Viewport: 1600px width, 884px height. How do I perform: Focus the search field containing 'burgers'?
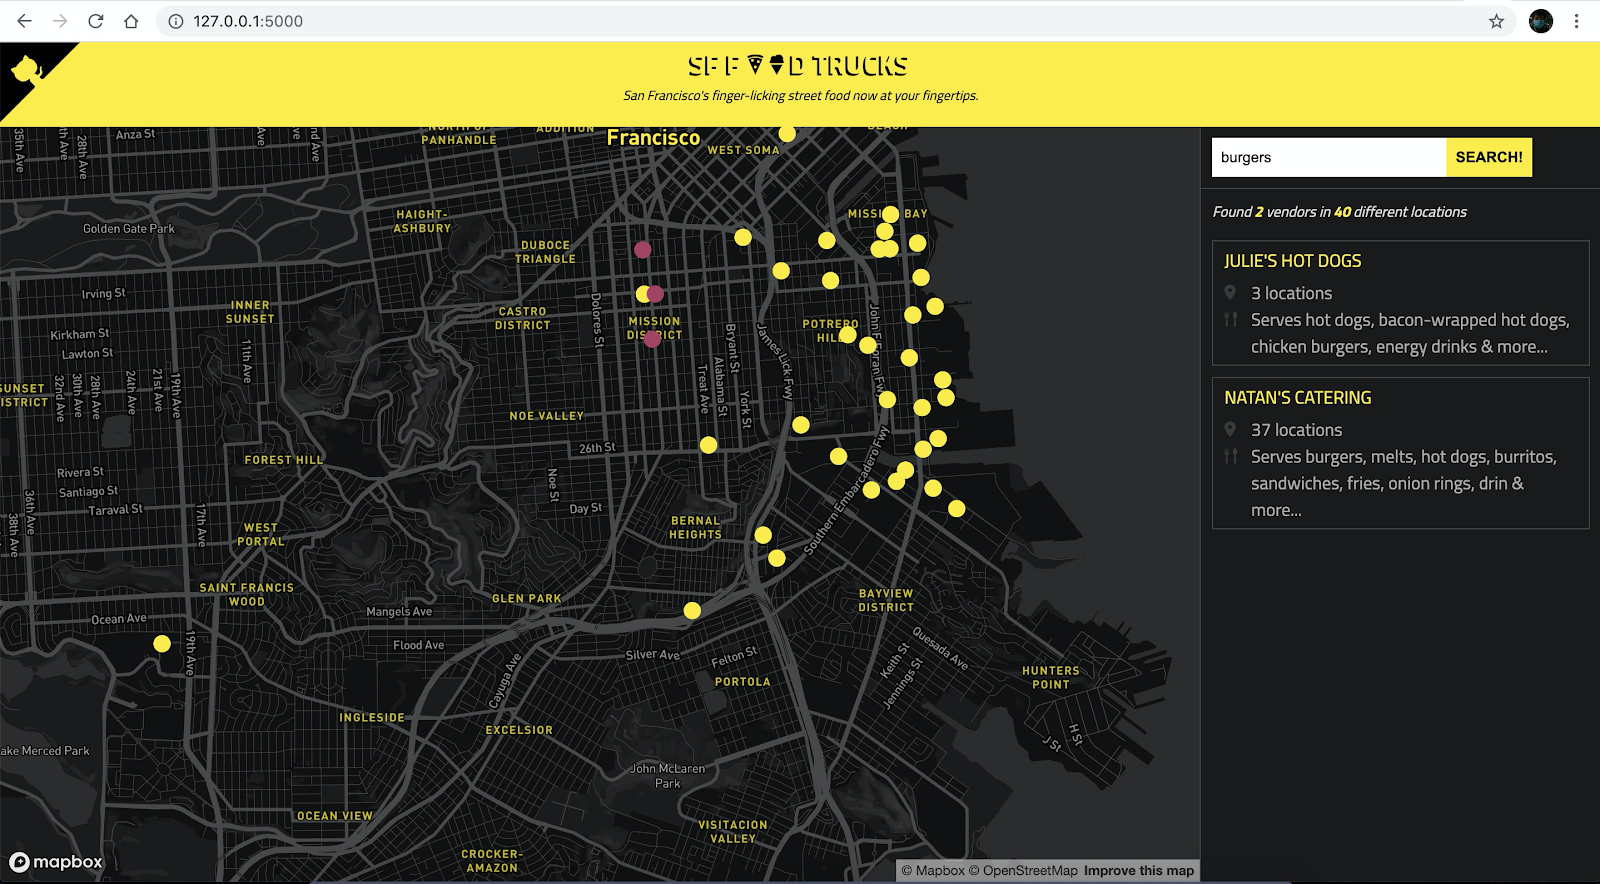coord(1329,157)
